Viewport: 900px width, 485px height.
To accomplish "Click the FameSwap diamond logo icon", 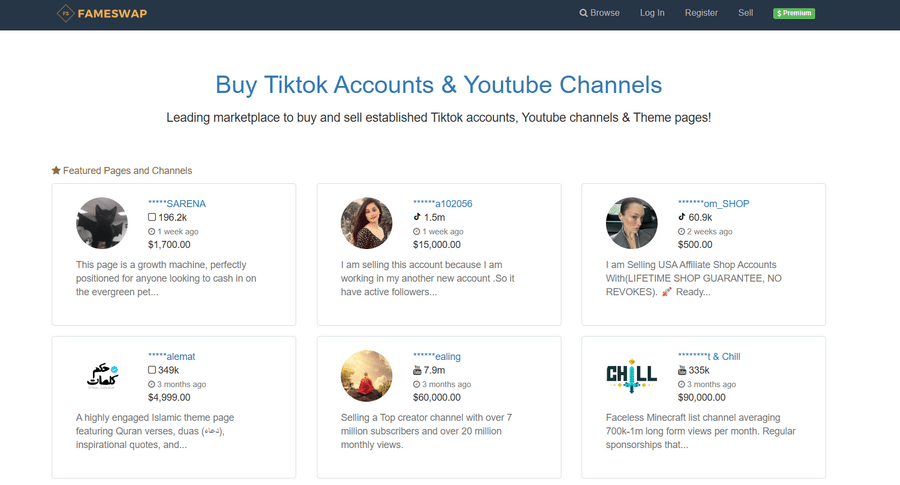I will [x=65, y=13].
